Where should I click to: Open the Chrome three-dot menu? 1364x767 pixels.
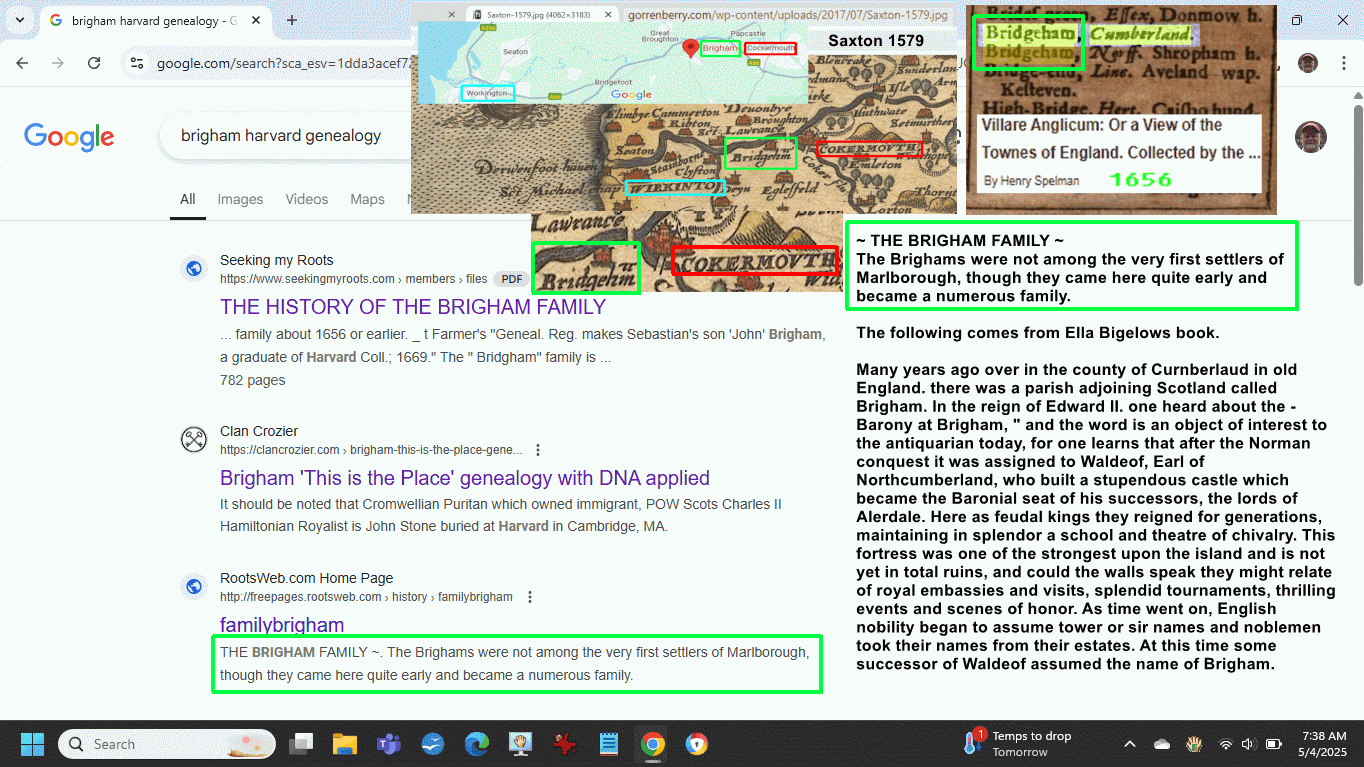click(1343, 63)
